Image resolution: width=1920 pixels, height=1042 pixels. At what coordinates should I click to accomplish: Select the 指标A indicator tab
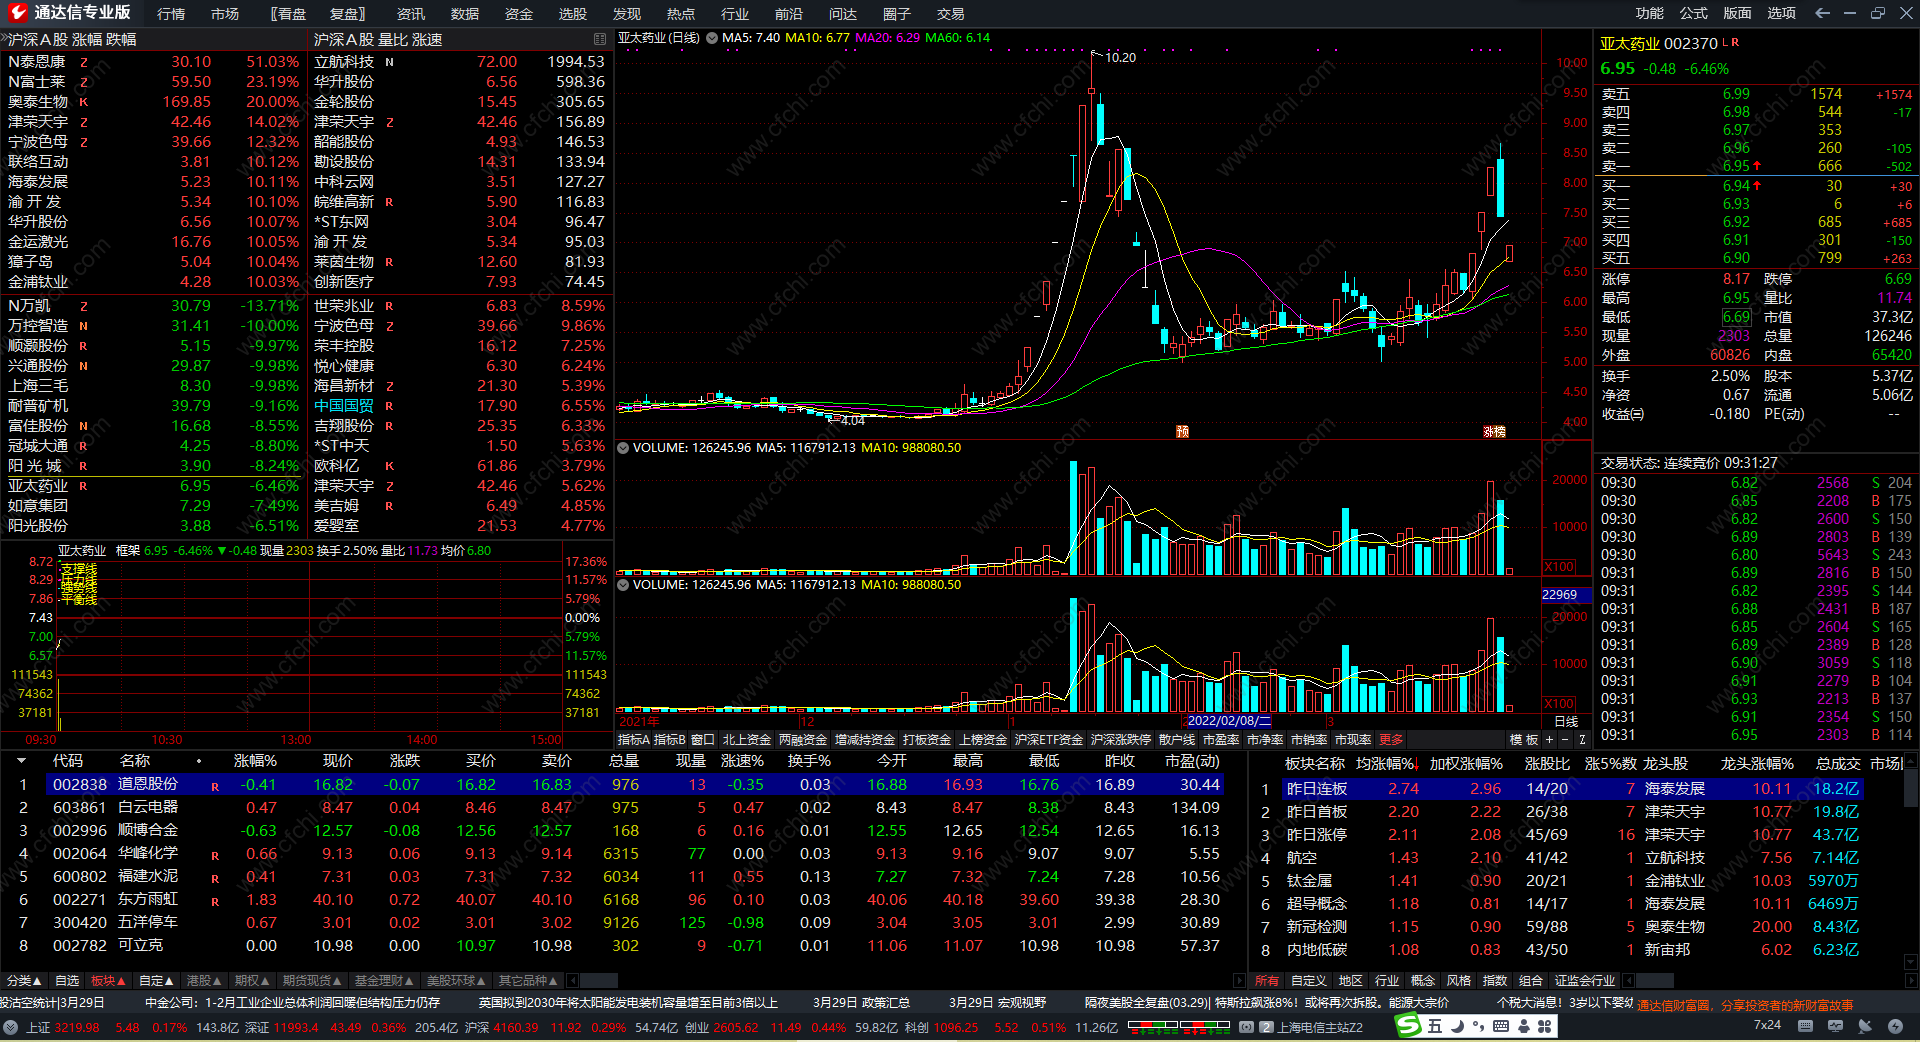(x=633, y=740)
